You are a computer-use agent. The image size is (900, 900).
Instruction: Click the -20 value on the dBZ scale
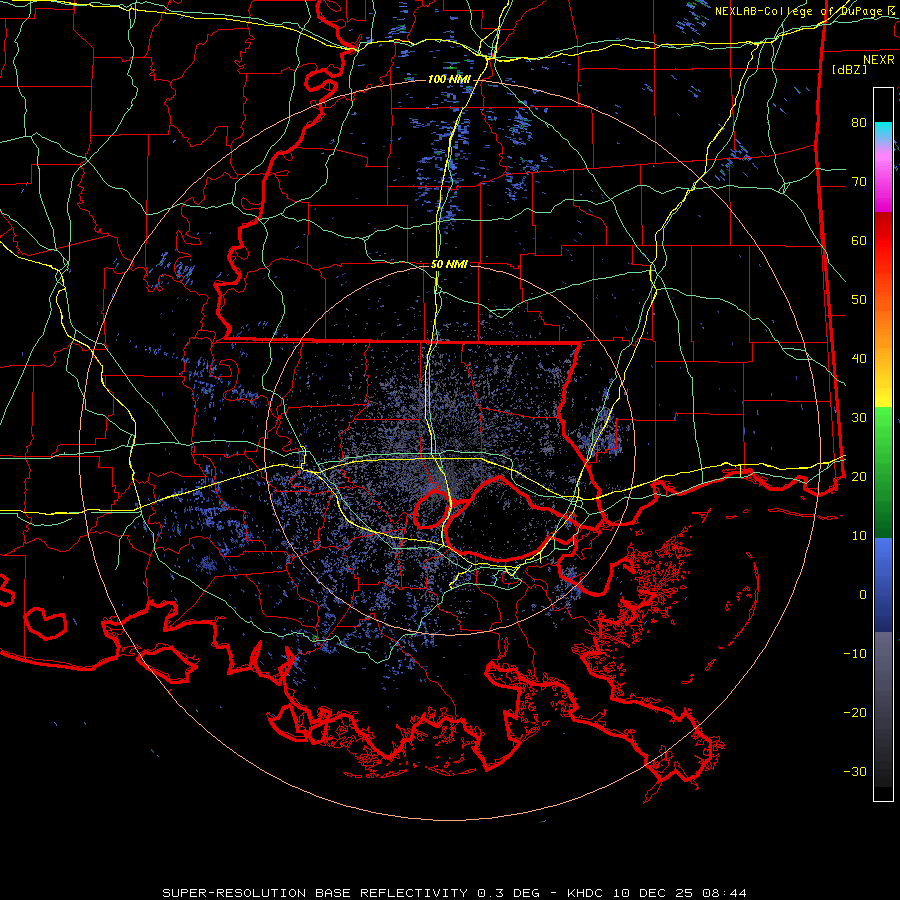pos(855,713)
